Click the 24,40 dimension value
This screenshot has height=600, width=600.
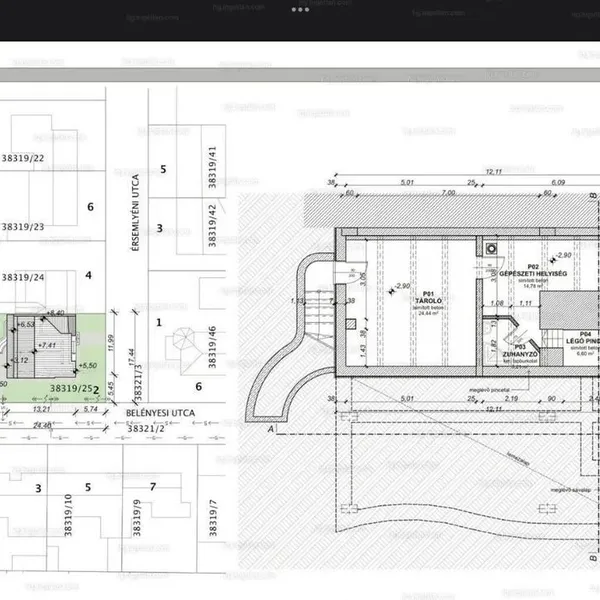[x=42, y=426]
